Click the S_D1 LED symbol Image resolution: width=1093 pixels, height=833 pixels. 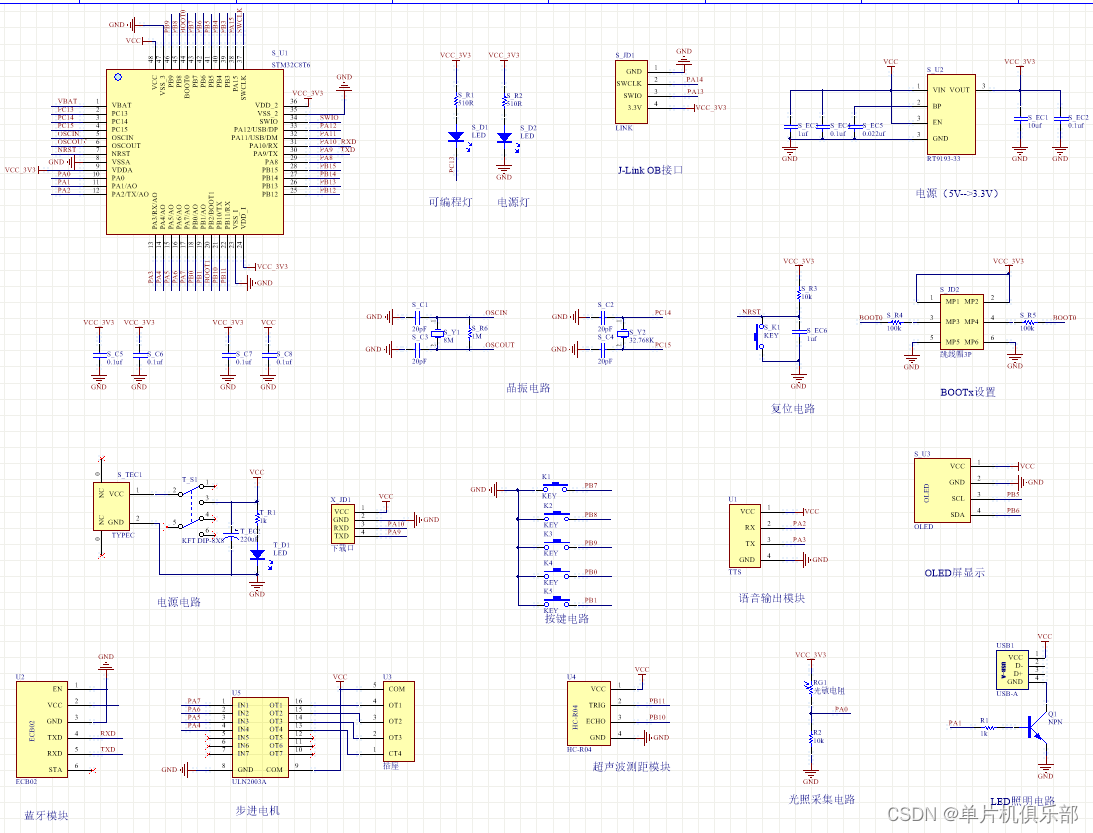(457, 137)
